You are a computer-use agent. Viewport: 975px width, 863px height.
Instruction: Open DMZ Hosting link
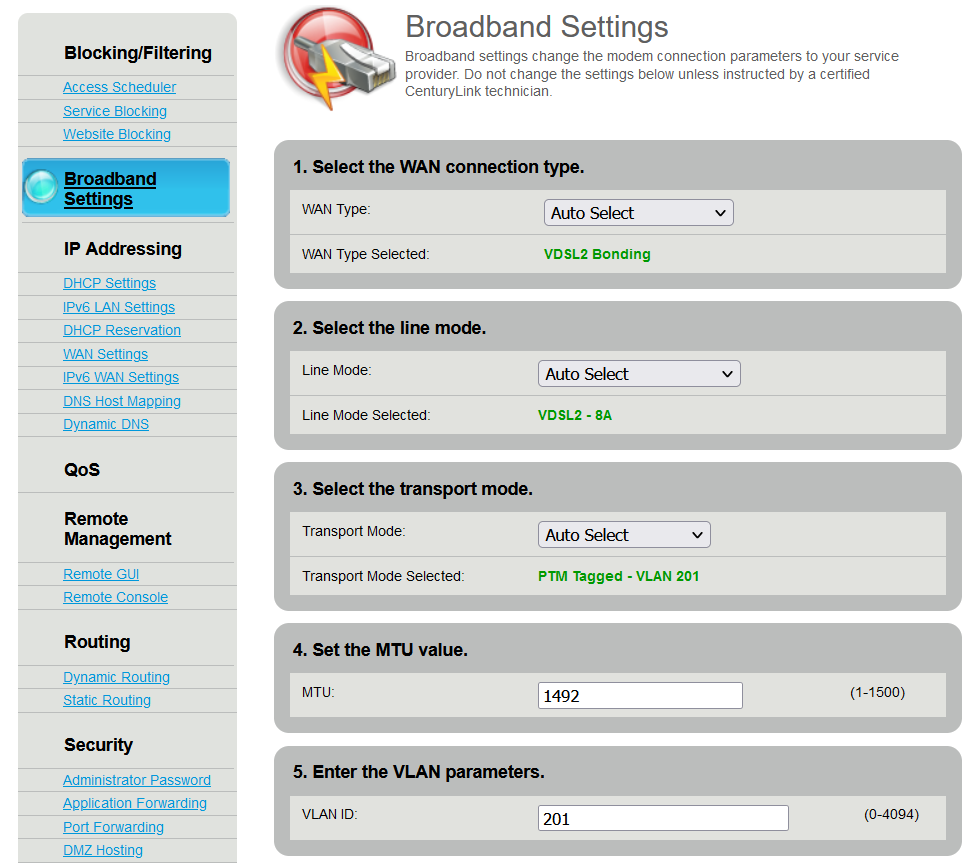[x=103, y=851]
